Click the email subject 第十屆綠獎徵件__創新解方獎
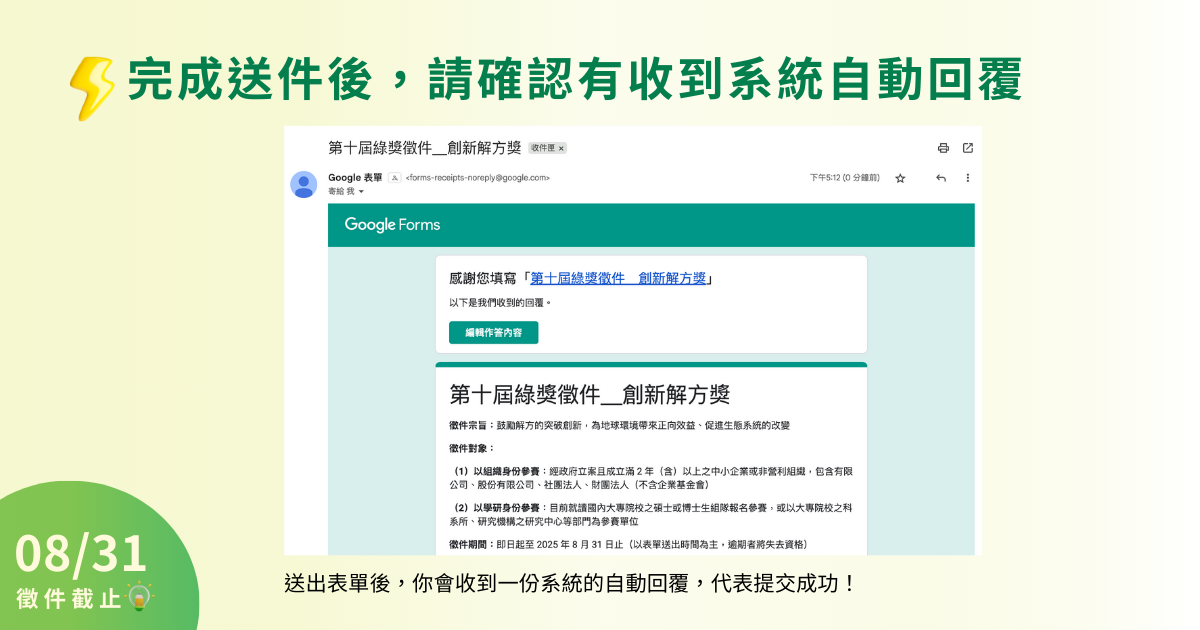Image resolution: width=1200 pixels, height=630 pixels. click(425, 148)
